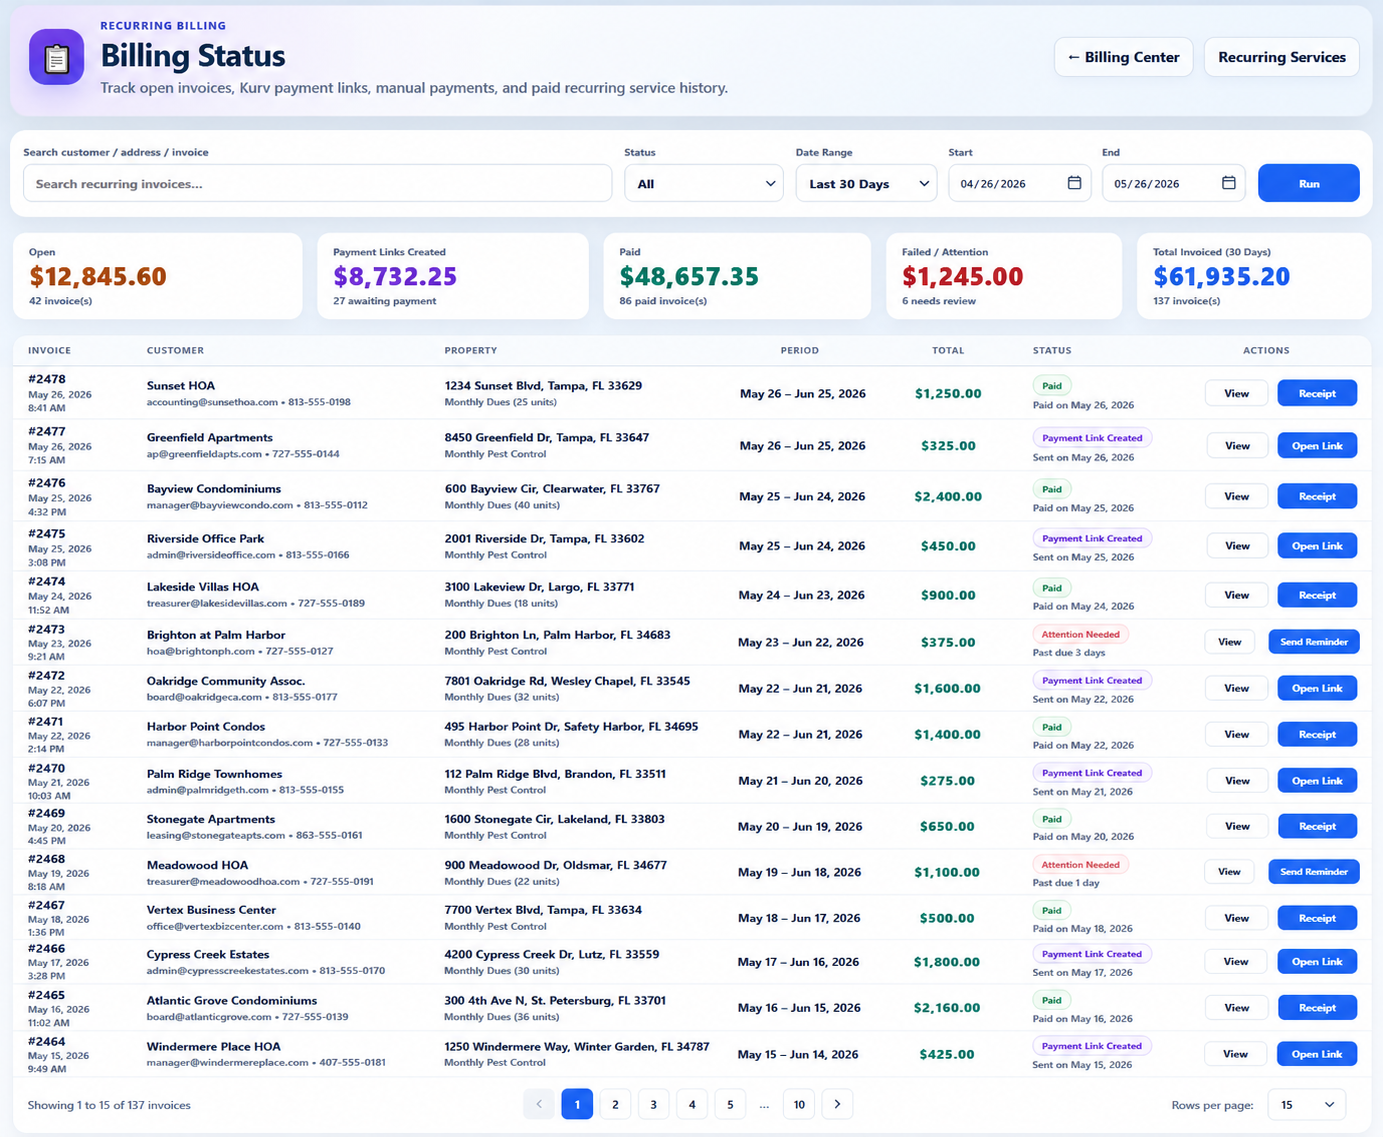This screenshot has width=1383, height=1137.
Task: Open the Start date calendar icon
Action: coord(1074,183)
